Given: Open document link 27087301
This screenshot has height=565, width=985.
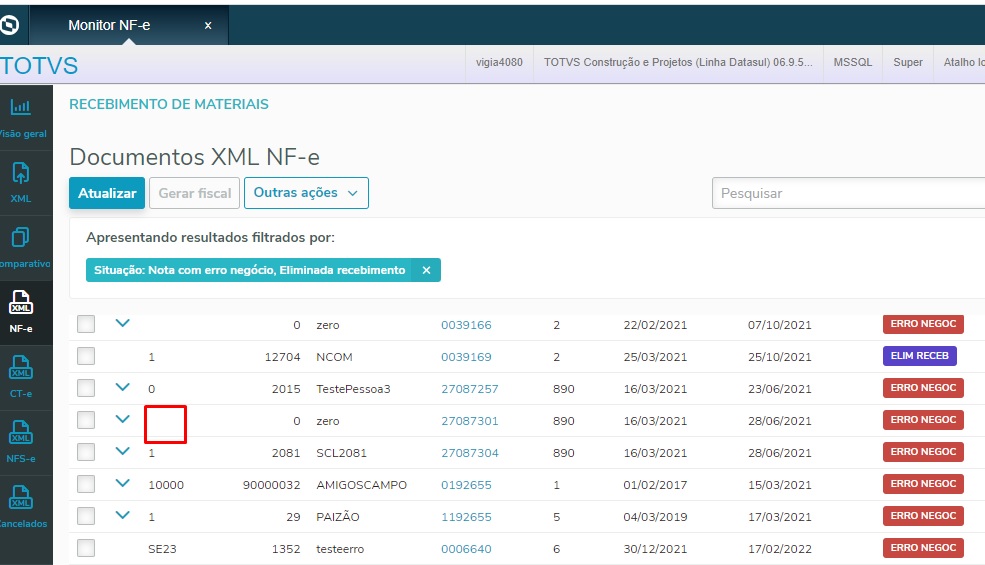Looking at the screenshot, I should click(470, 421).
